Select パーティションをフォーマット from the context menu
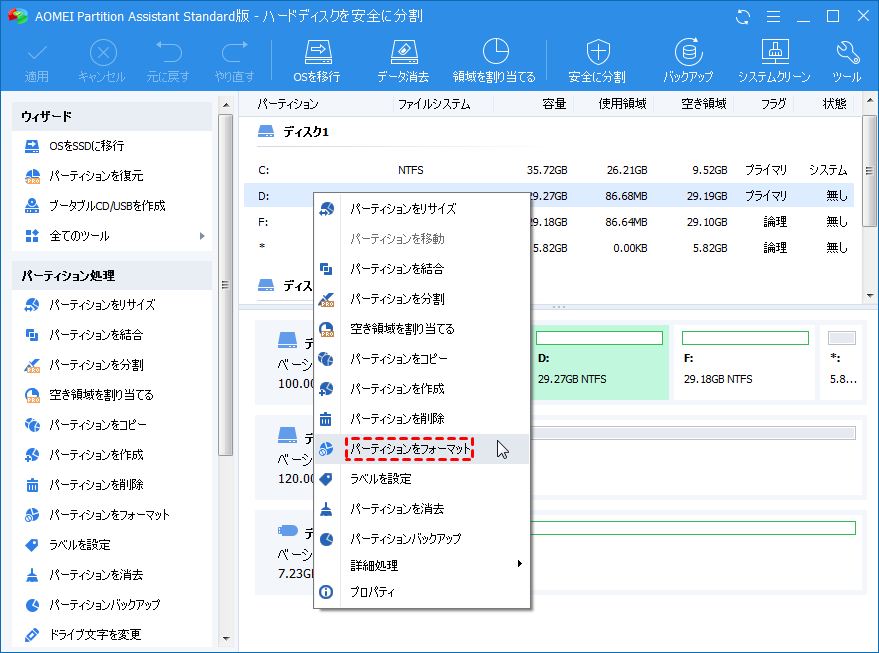Screen dimensions: 879x653 pyautogui.click(x=422, y=449)
